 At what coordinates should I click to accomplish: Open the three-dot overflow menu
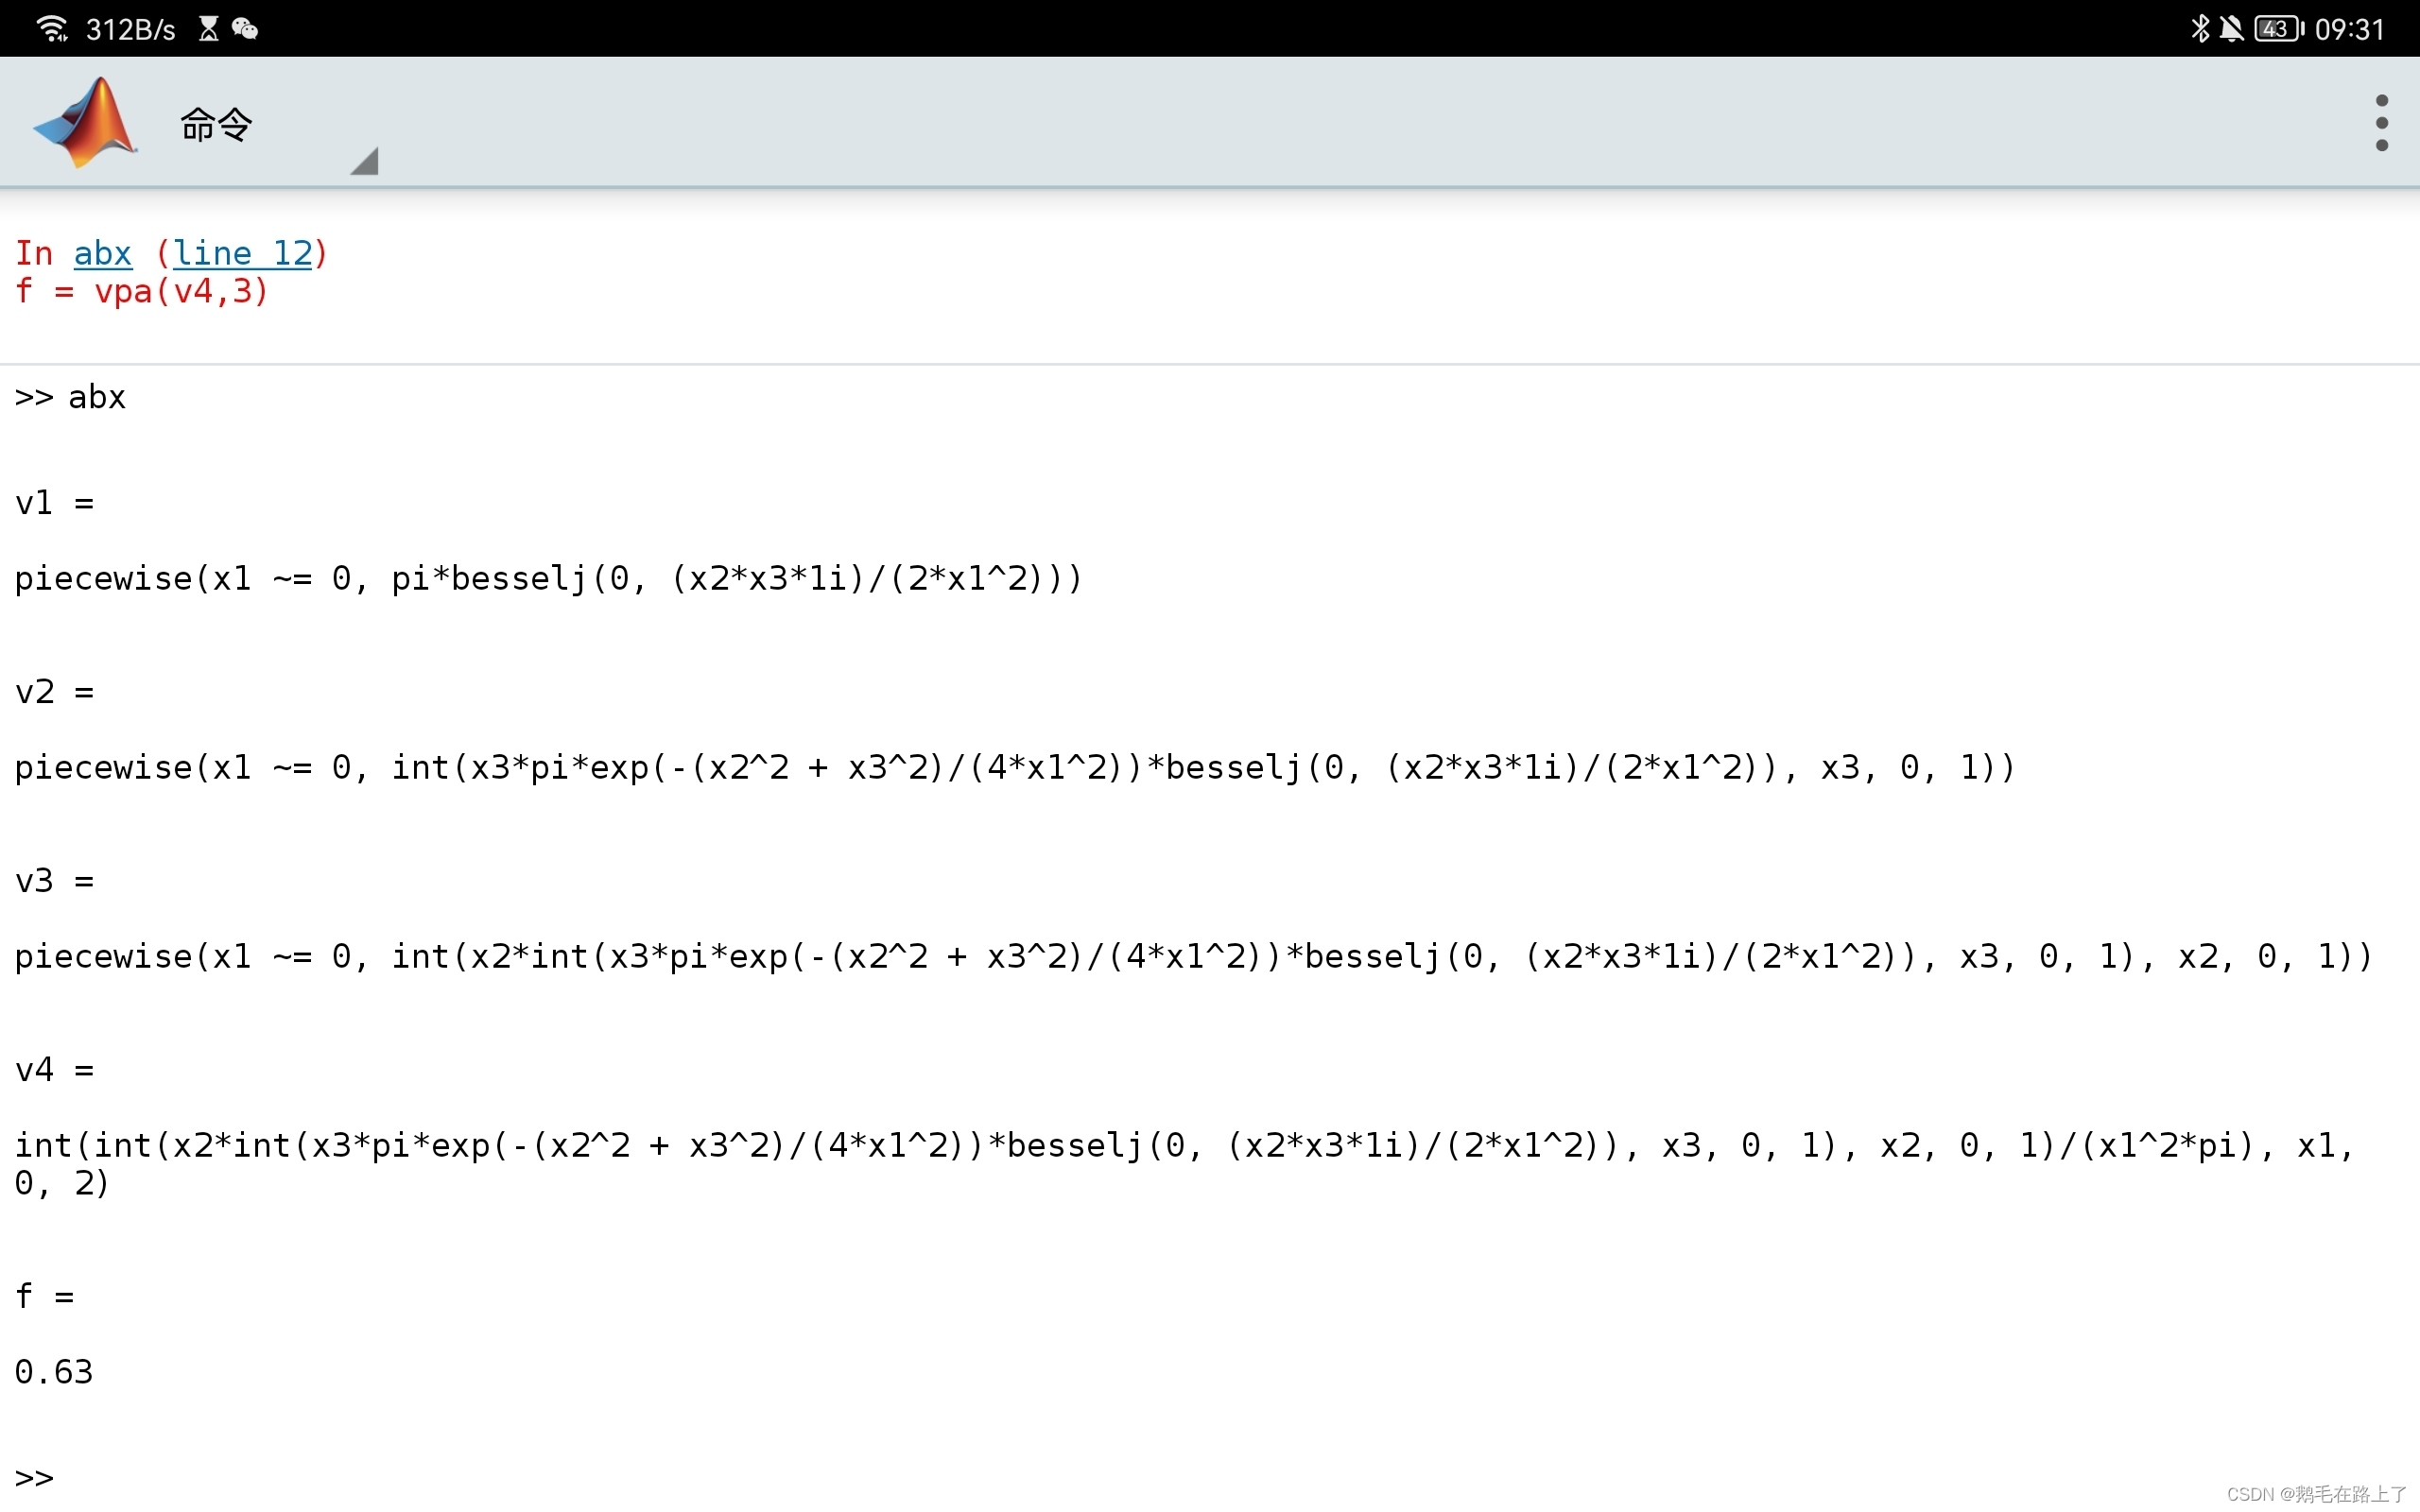click(x=2381, y=123)
